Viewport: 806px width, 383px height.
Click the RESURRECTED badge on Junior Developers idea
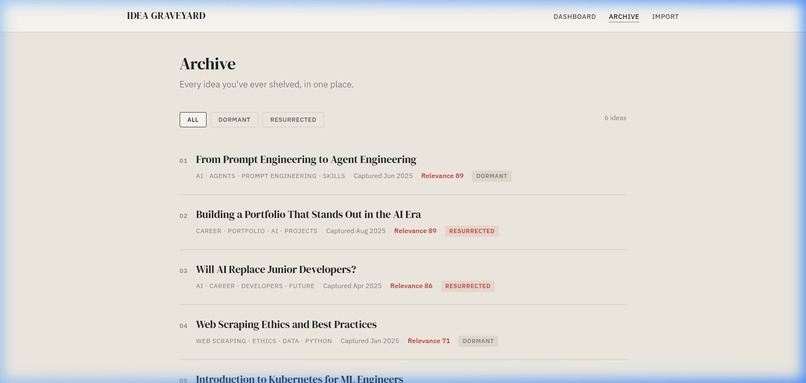coord(468,286)
